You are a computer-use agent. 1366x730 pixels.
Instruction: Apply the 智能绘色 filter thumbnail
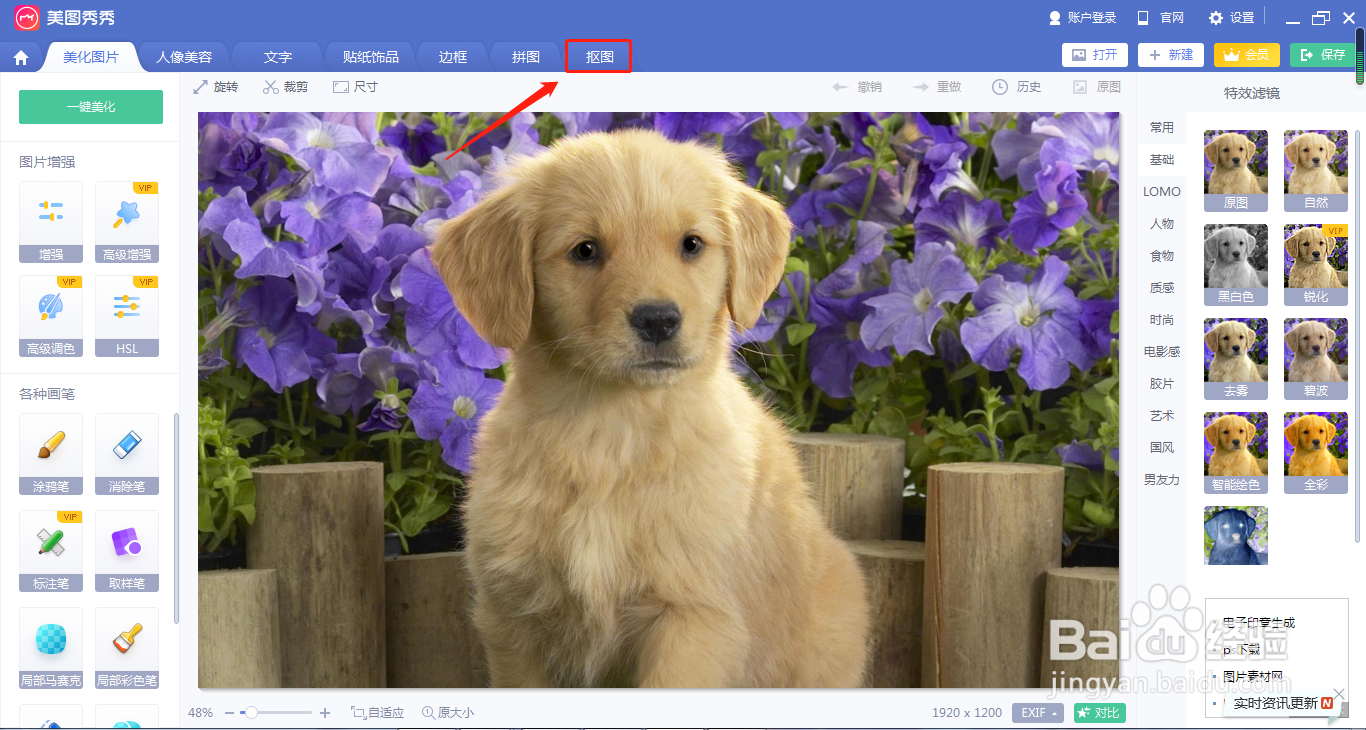(x=1236, y=452)
